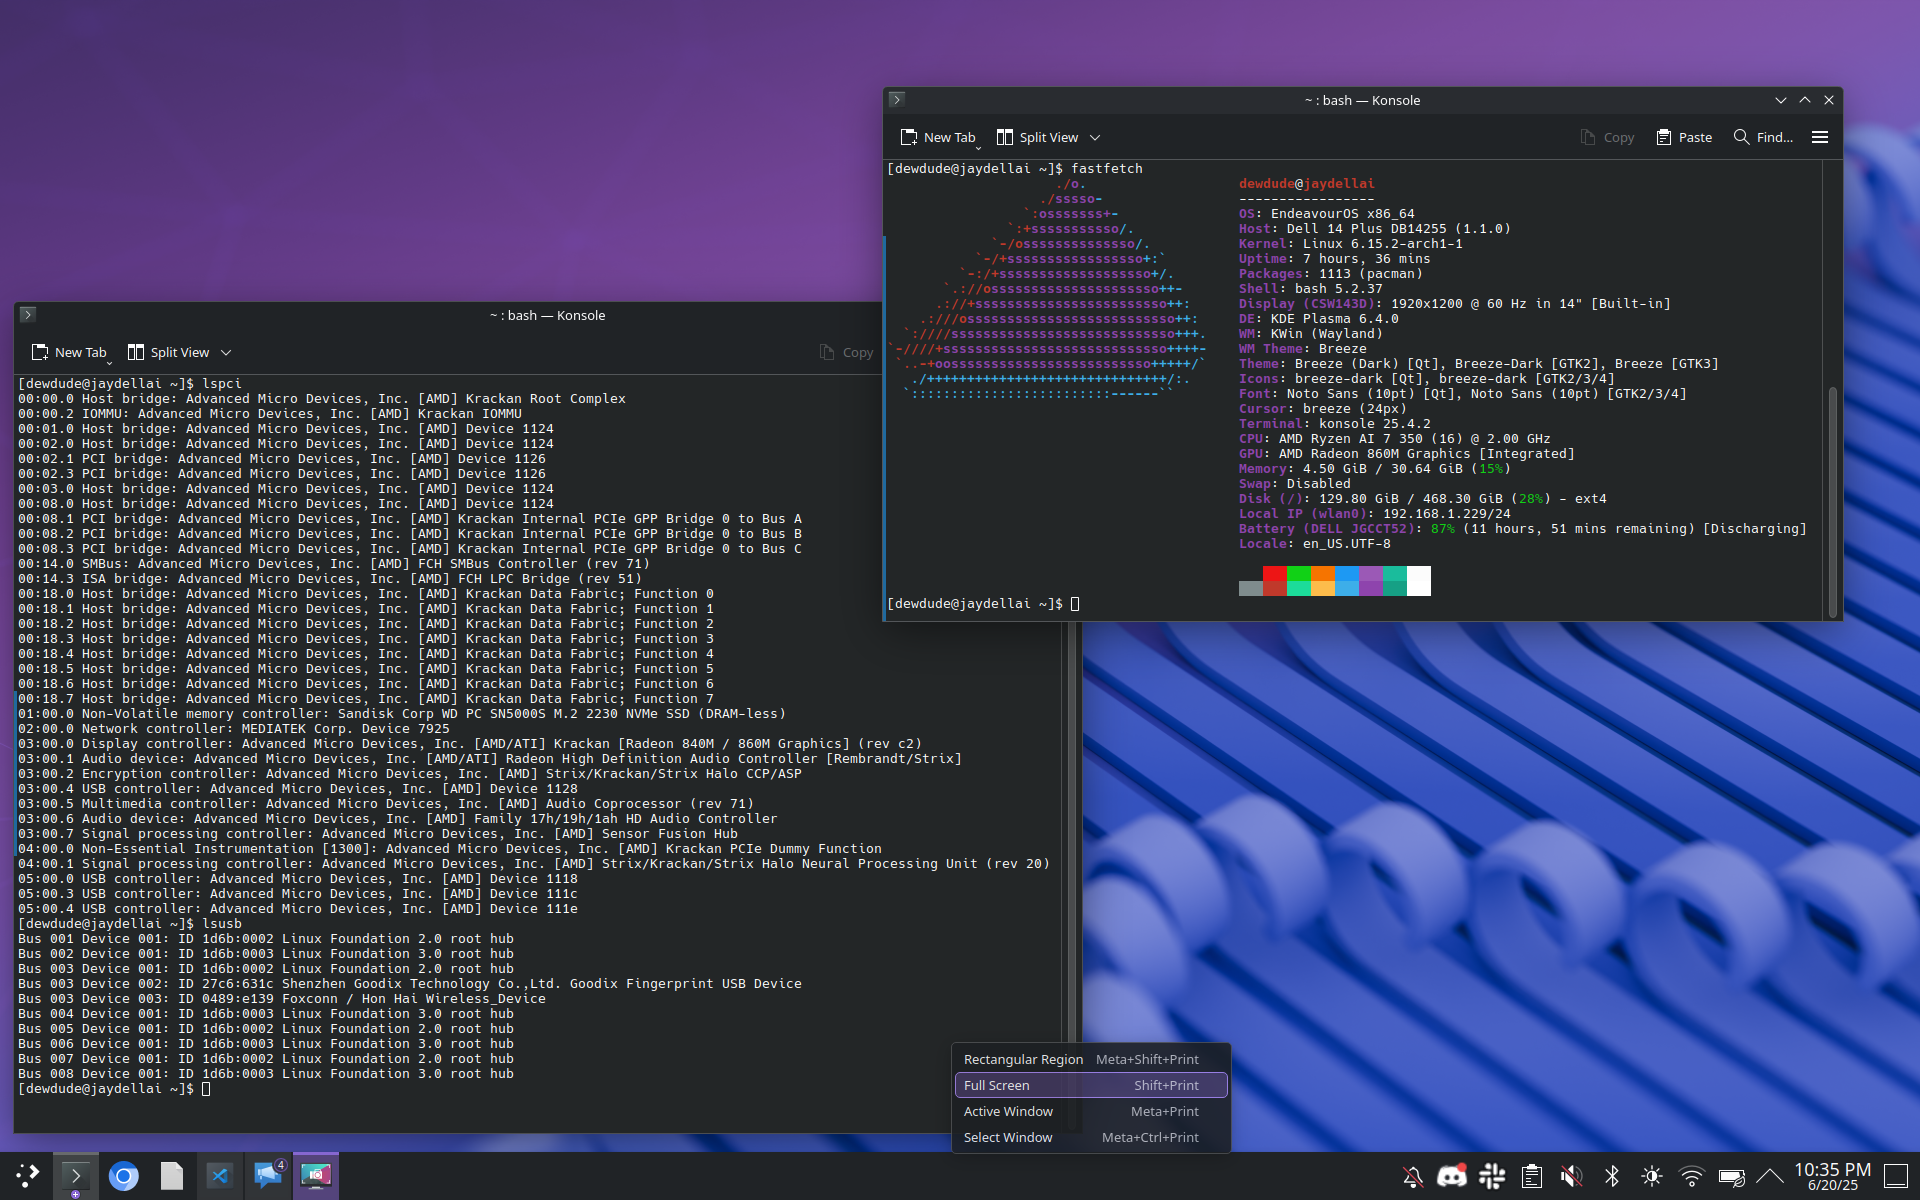Open Find in the fastfetch Konsole toolbar
1920x1200 pixels.
[1763, 137]
